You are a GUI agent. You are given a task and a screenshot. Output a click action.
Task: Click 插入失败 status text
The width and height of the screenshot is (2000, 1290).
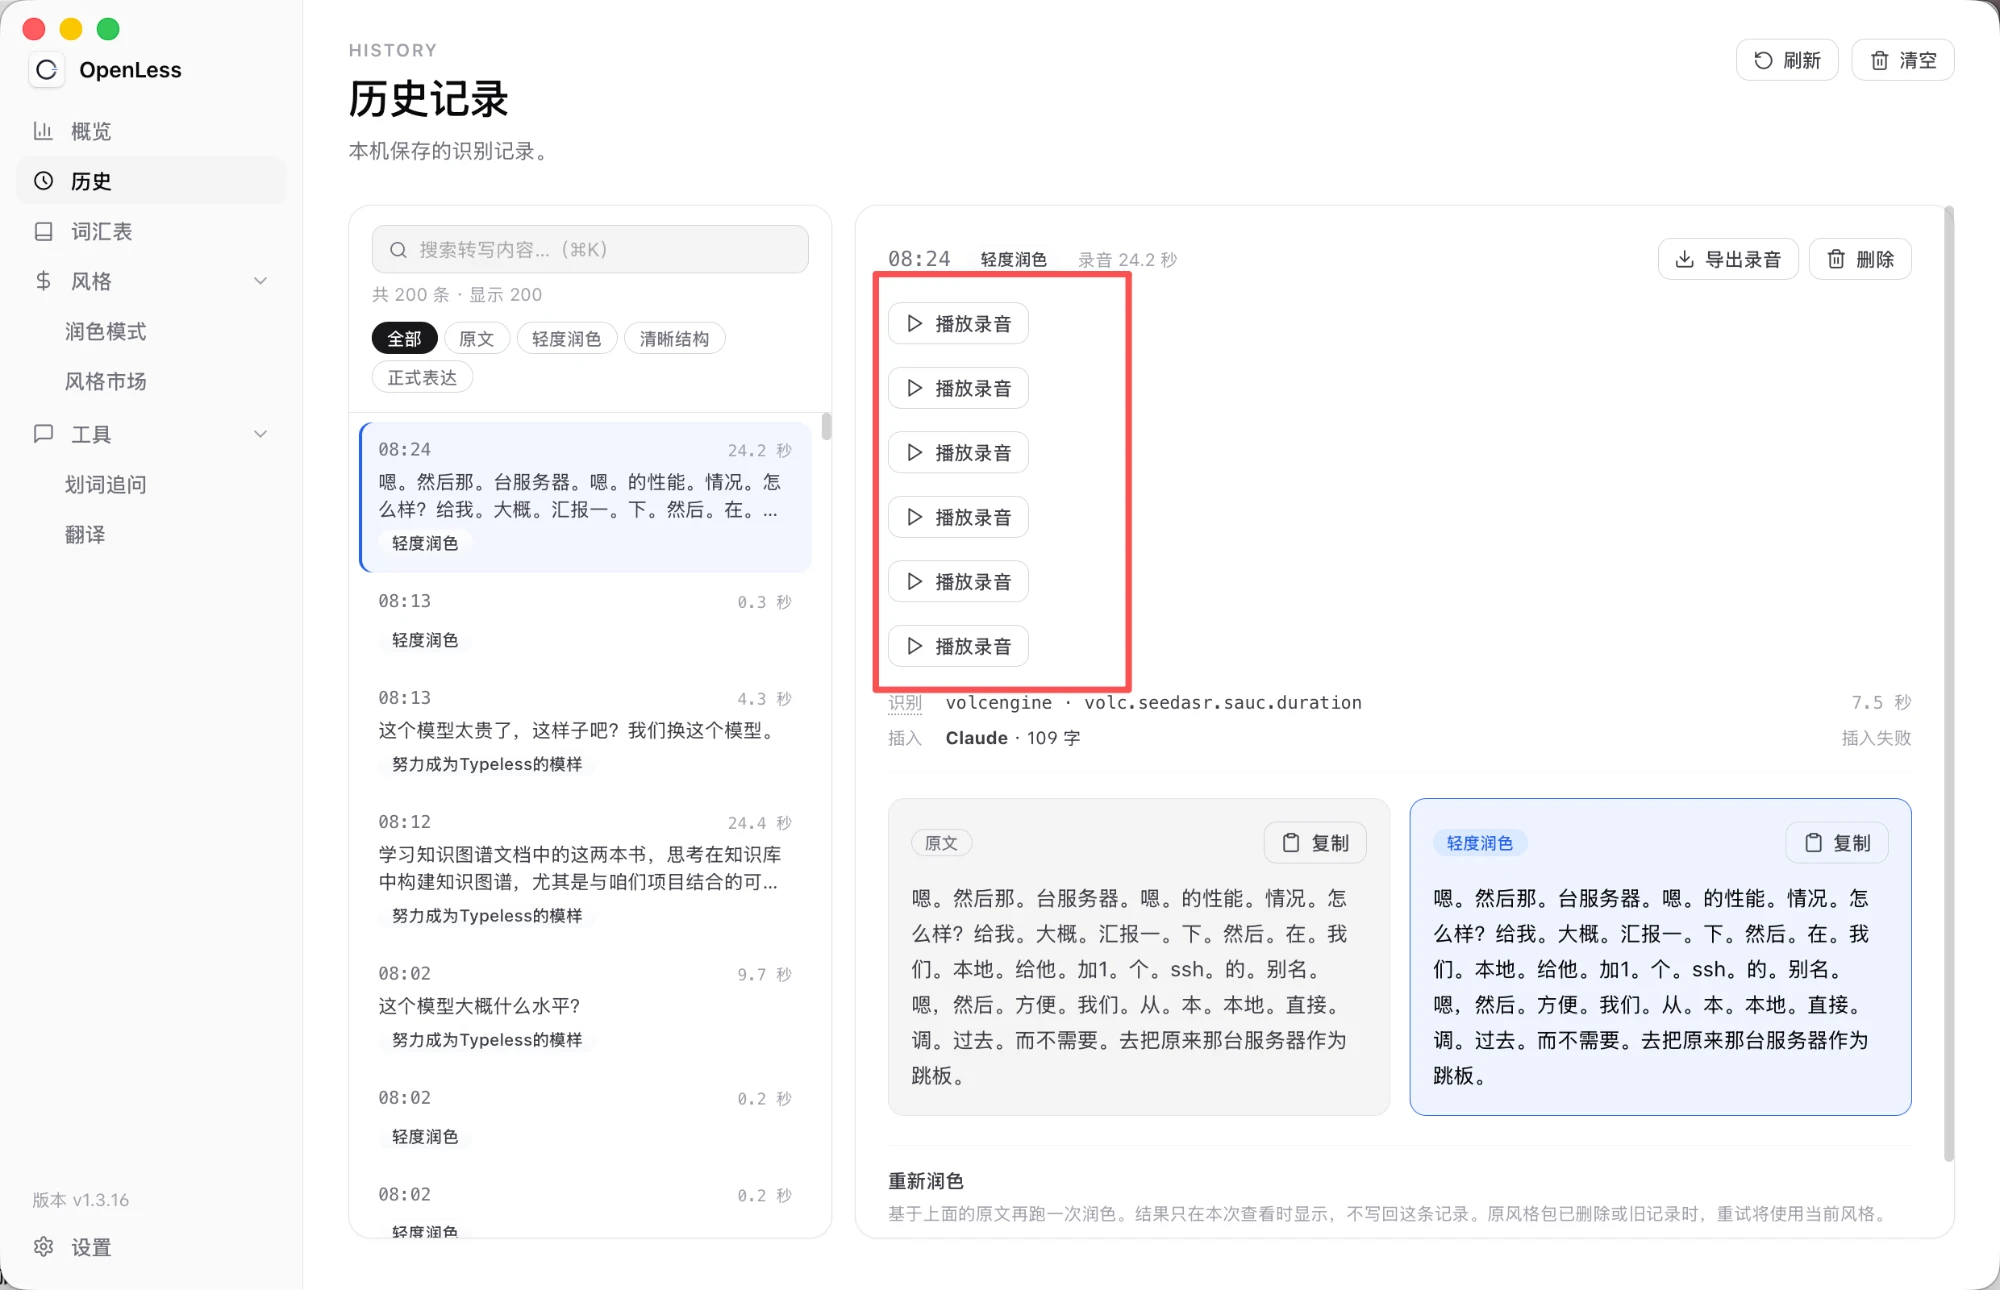1876,738
